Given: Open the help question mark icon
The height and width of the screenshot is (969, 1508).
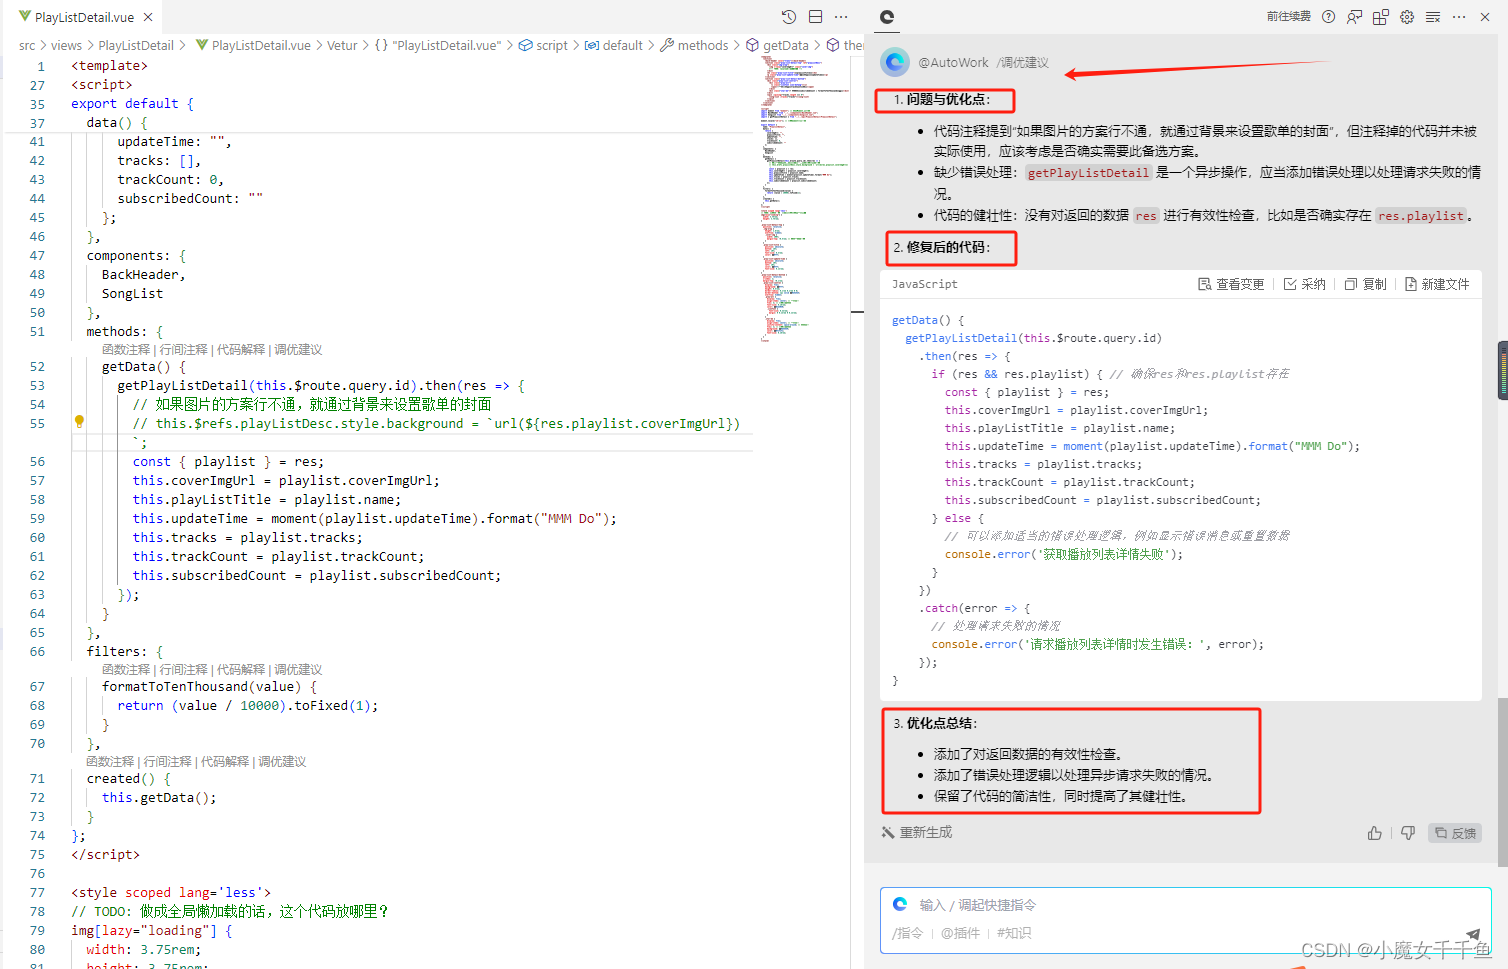Looking at the screenshot, I should pyautogui.click(x=1328, y=17).
